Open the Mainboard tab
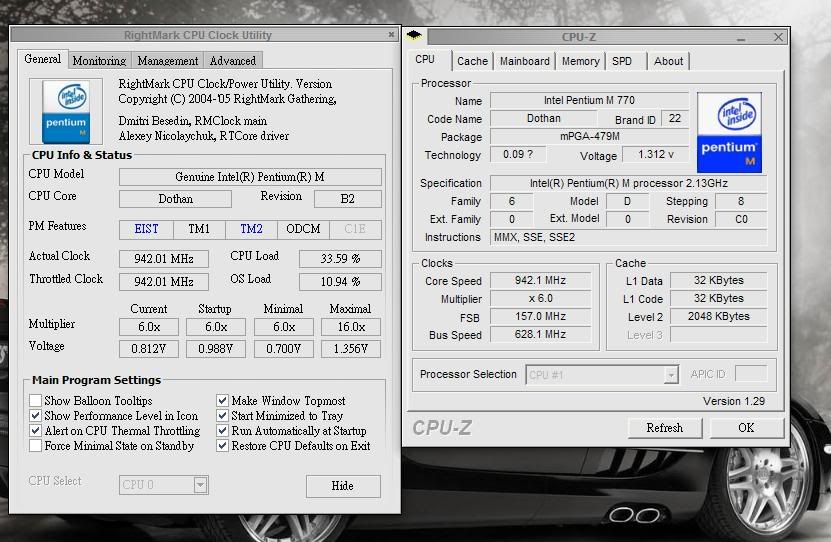 [x=525, y=61]
